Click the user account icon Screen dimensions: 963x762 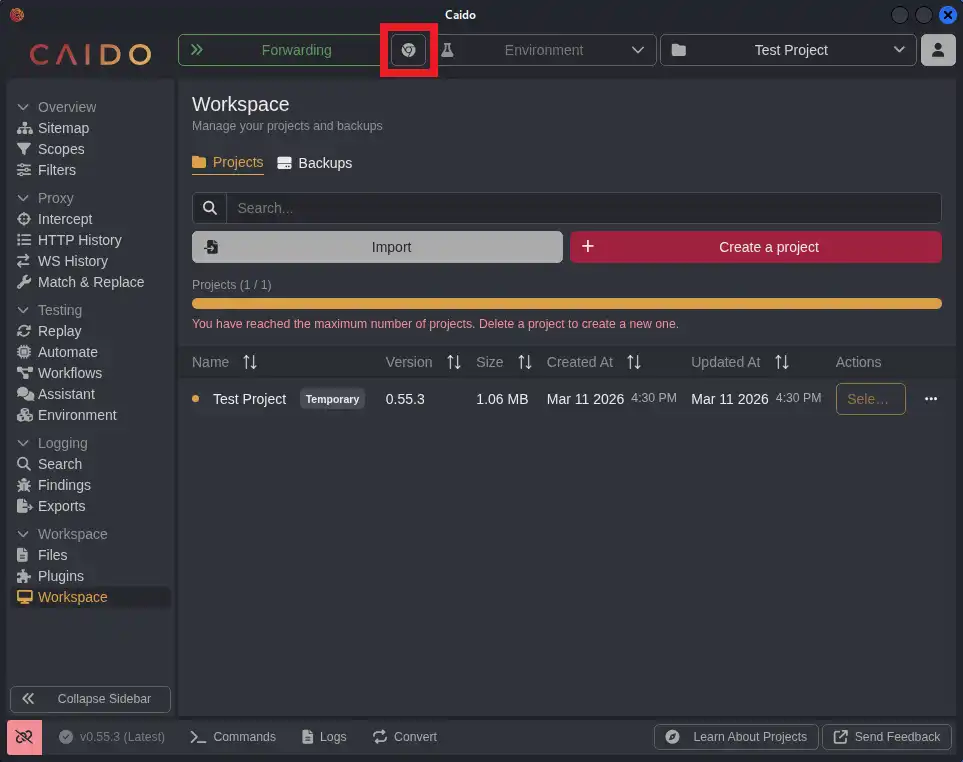coord(937,50)
